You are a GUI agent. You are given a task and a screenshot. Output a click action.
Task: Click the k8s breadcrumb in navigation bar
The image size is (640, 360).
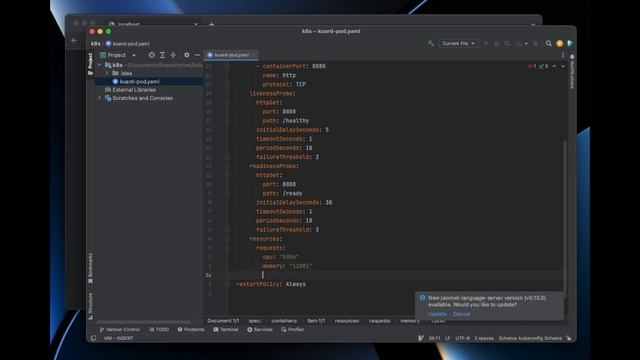[x=96, y=44]
